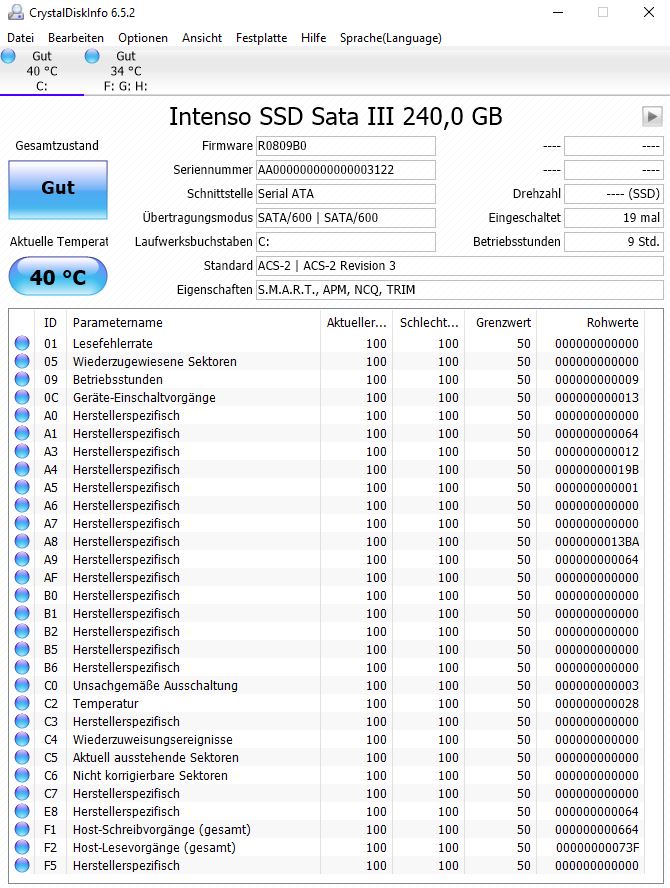Click the blue health dot for C: drive
Screen dimensions: 670x888
point(8,56)
